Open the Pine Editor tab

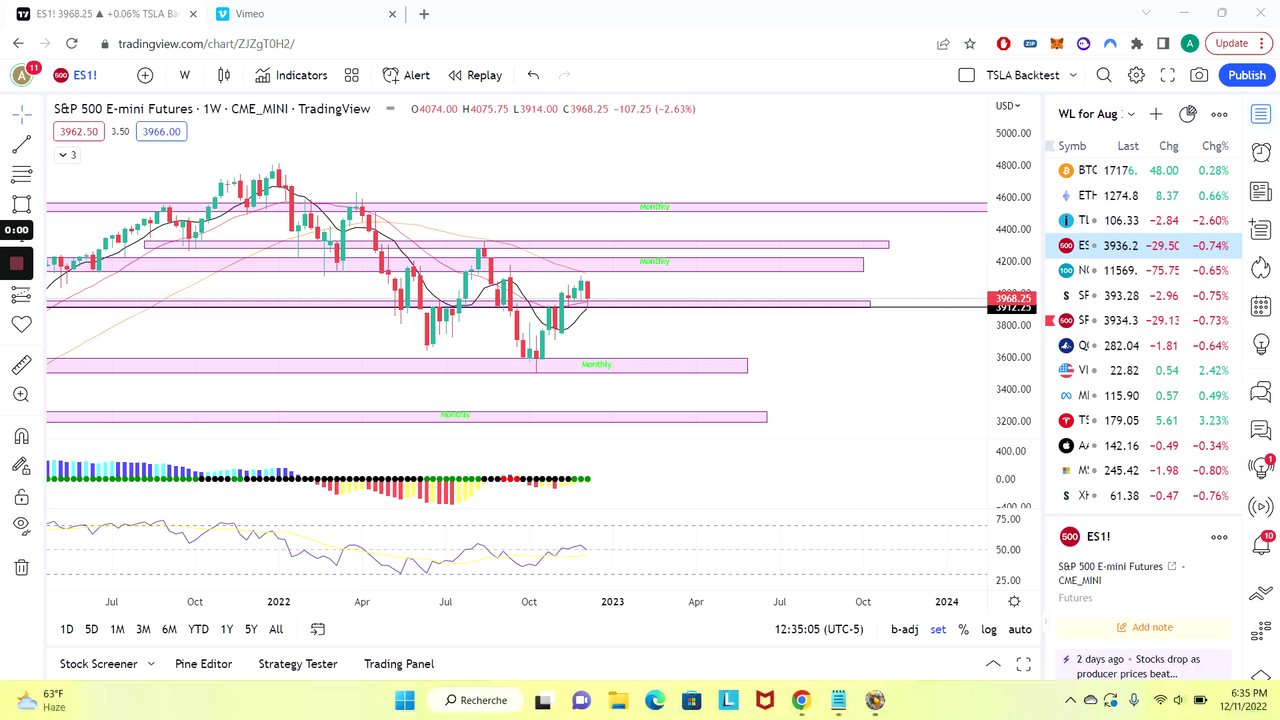[x=203, y=664]
